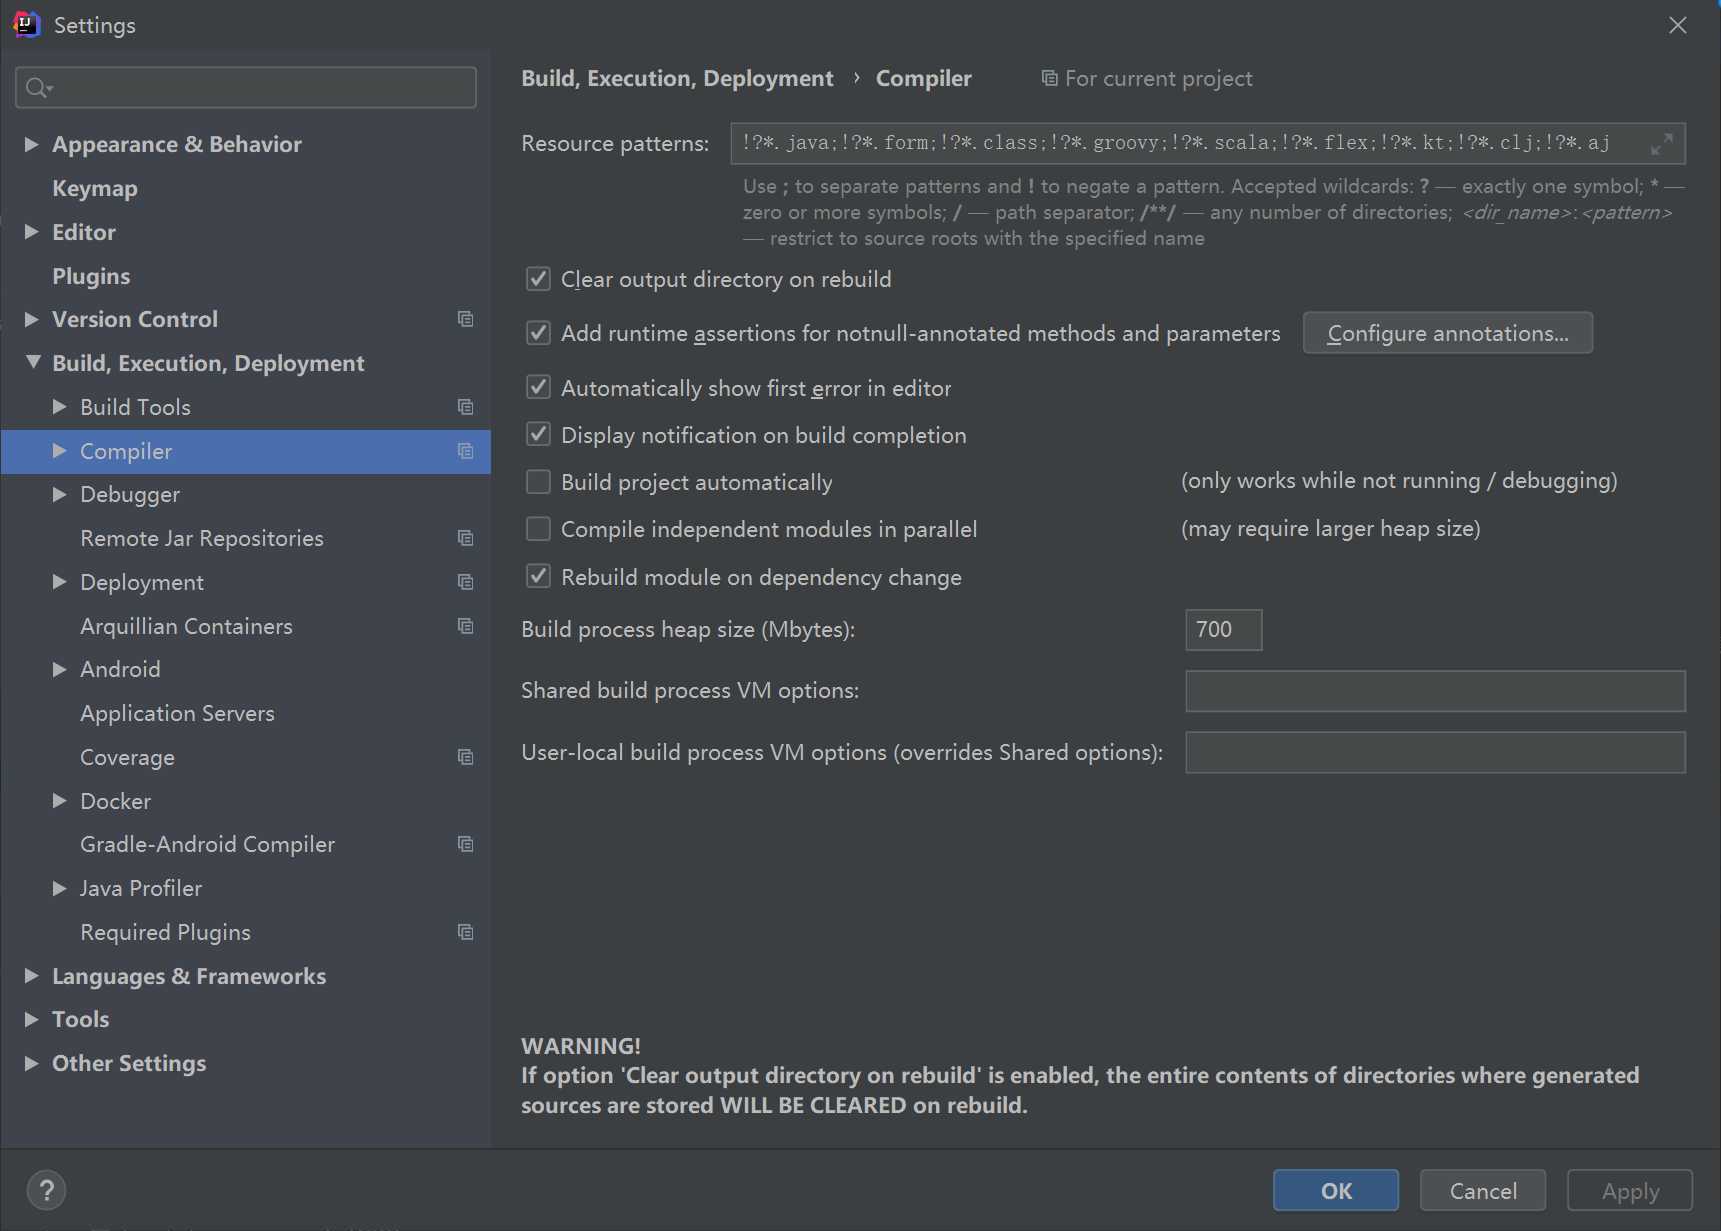This screenshot has height=1231, width=1721.
Task: Close the Settings dialog window
Action: [1678, 25]
